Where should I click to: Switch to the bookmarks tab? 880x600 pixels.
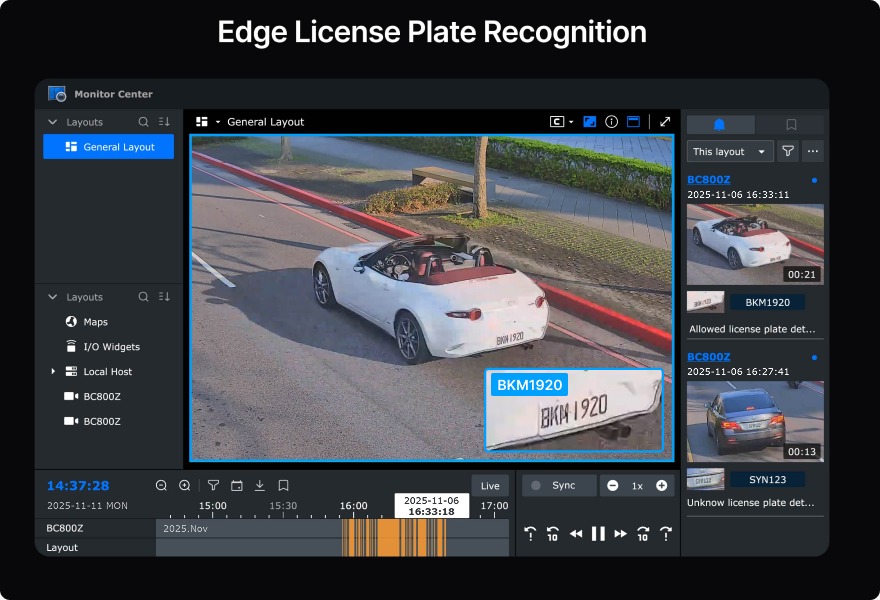pos(791,125)
